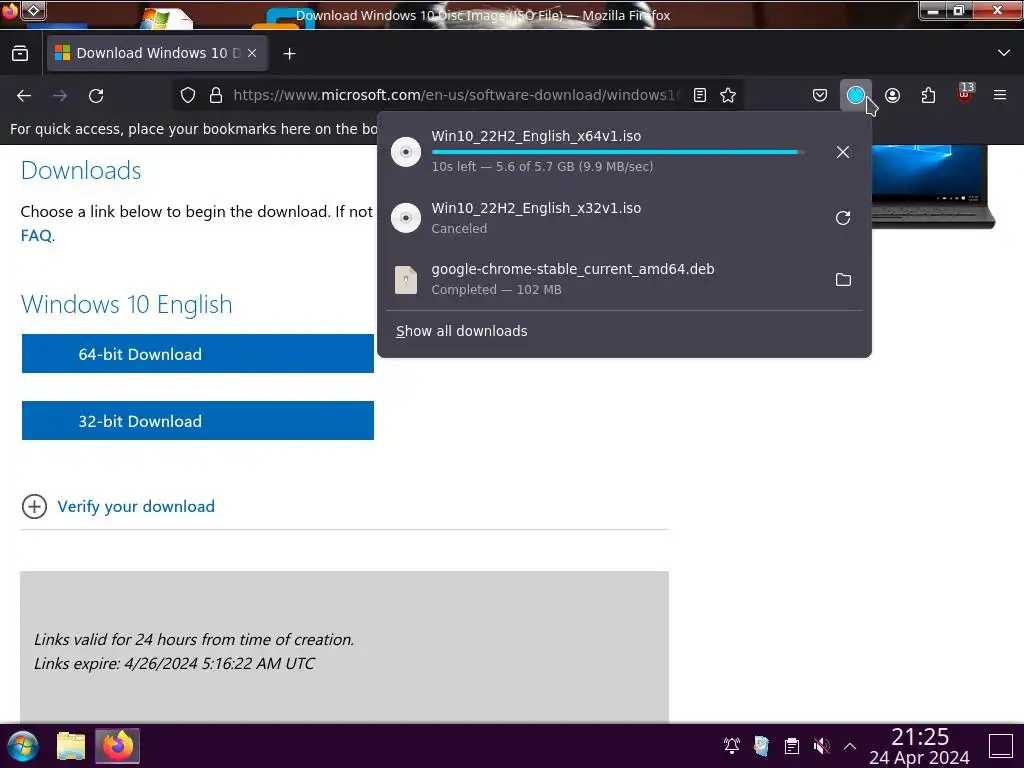Select Win10_22H2_English_x64v1.iso download entry

coord(624,151)
